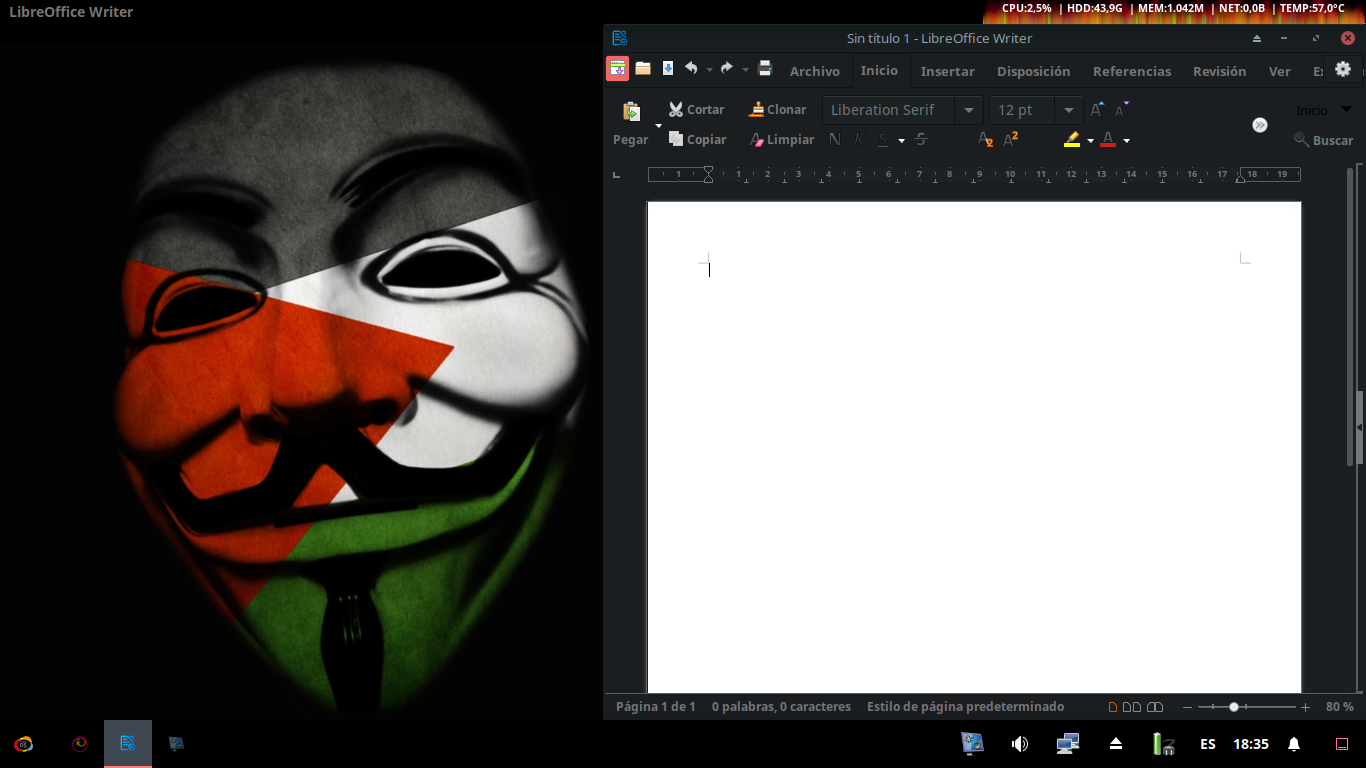Click the increase font size icon
The height and width of the screenshot is (768, 1366).
[x=1097, y=110]
